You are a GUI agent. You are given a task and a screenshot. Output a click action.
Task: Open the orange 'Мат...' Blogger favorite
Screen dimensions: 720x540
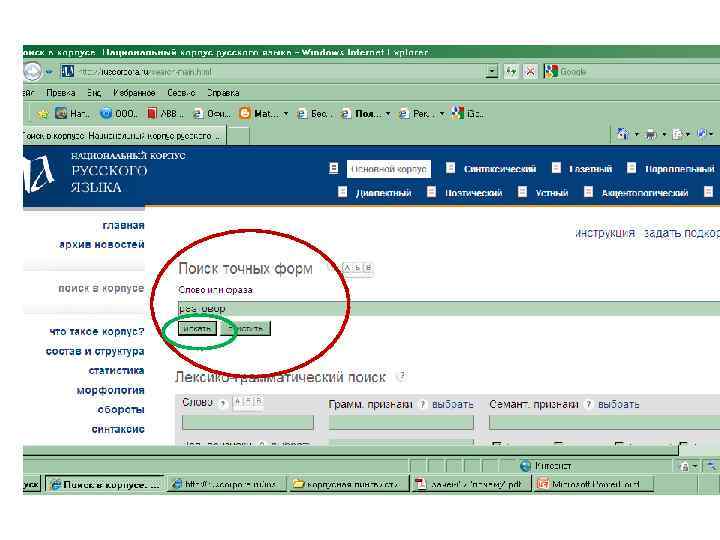point(259,113)
